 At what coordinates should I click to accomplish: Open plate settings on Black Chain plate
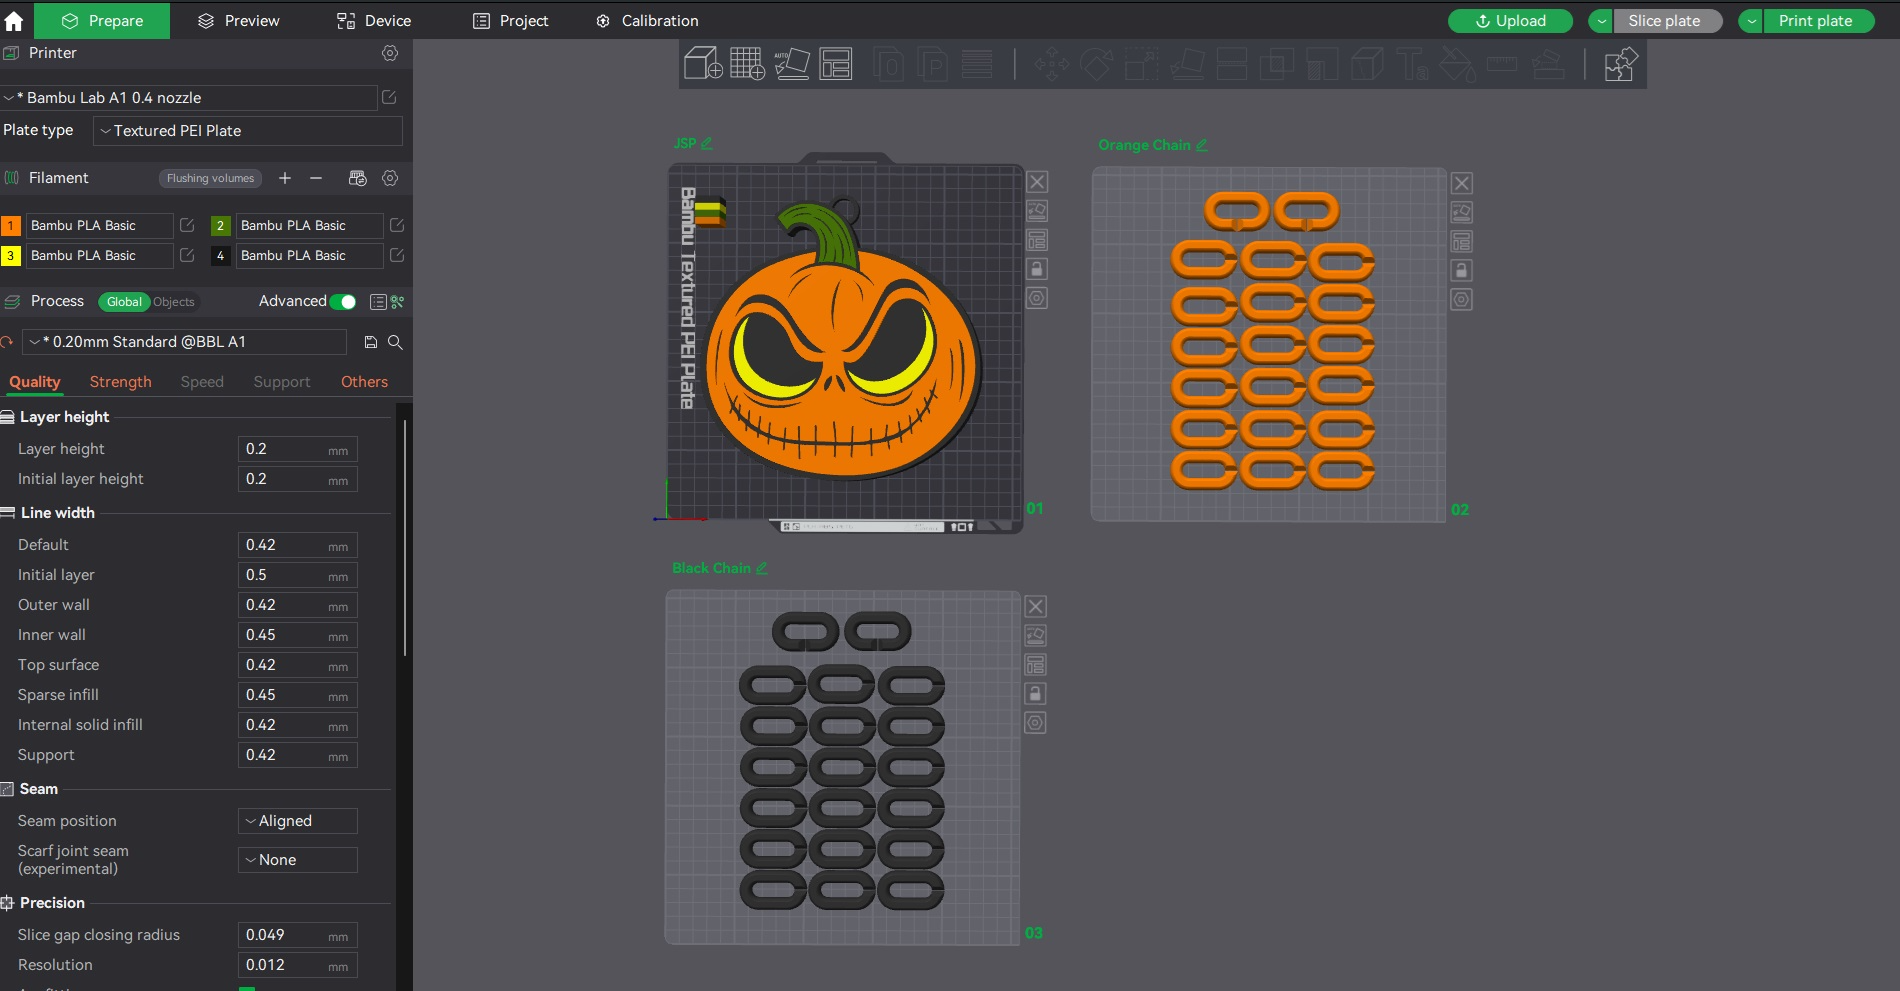(1035, 723)
